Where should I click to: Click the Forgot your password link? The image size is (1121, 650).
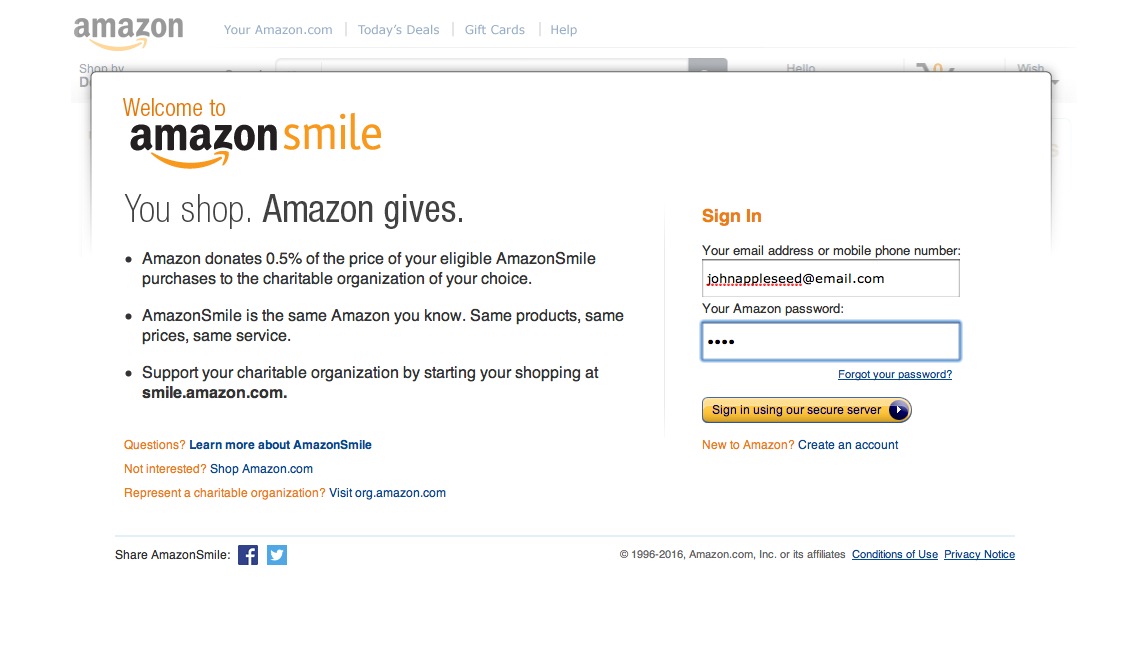coord(895,374)
